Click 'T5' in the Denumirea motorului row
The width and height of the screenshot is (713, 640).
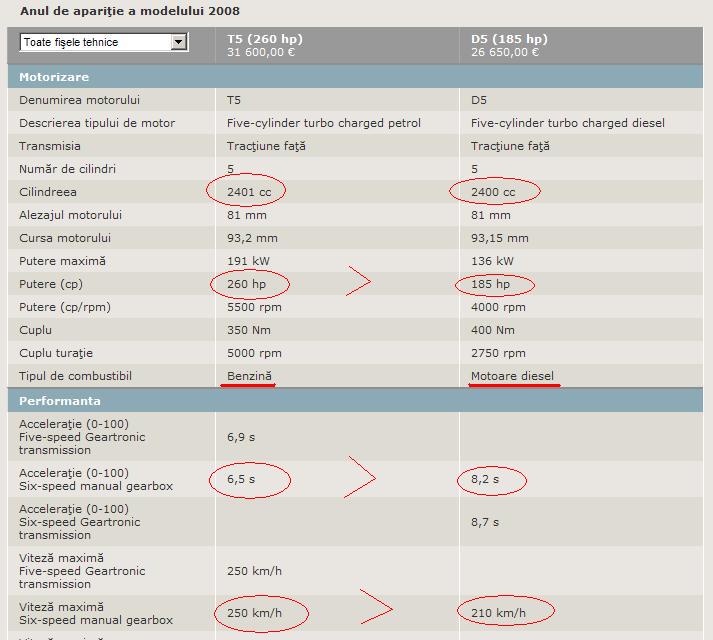[234, 100]
